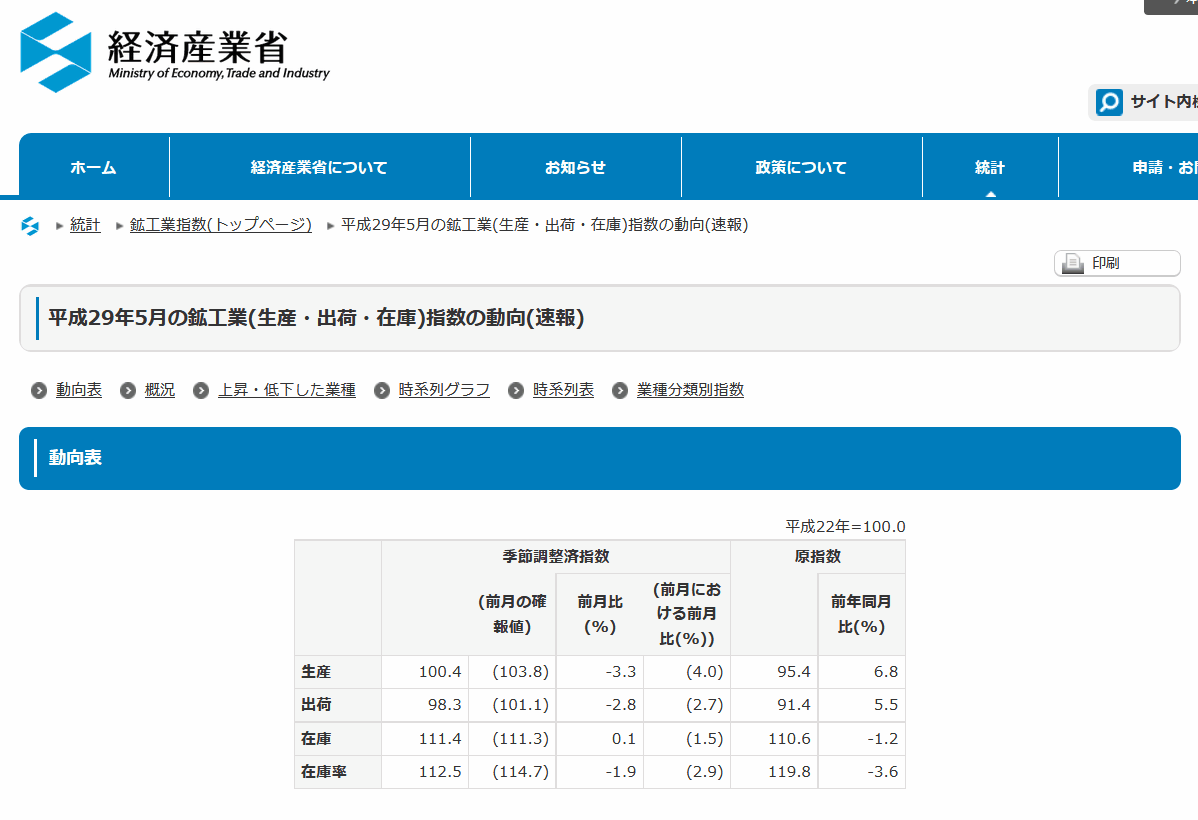Jump to the 動向表 anchor link

79,390
